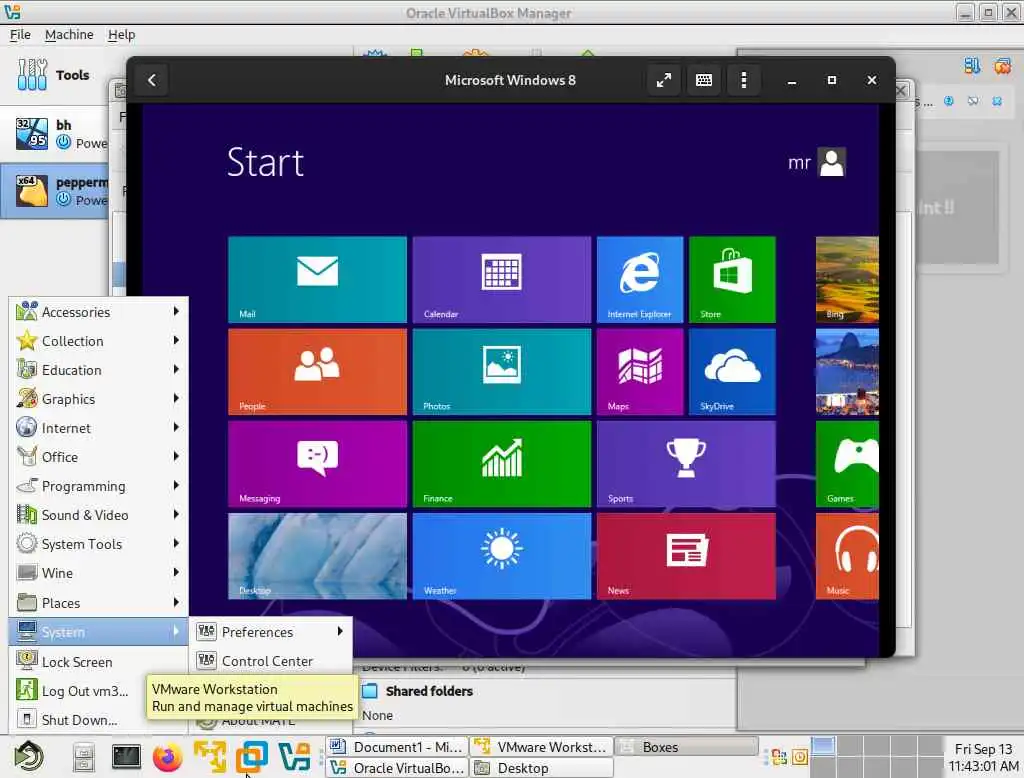Switch to the Desktop taskbar window
Image resolution: width=1024 pixels, height=778 pixels.
(541, 768)
